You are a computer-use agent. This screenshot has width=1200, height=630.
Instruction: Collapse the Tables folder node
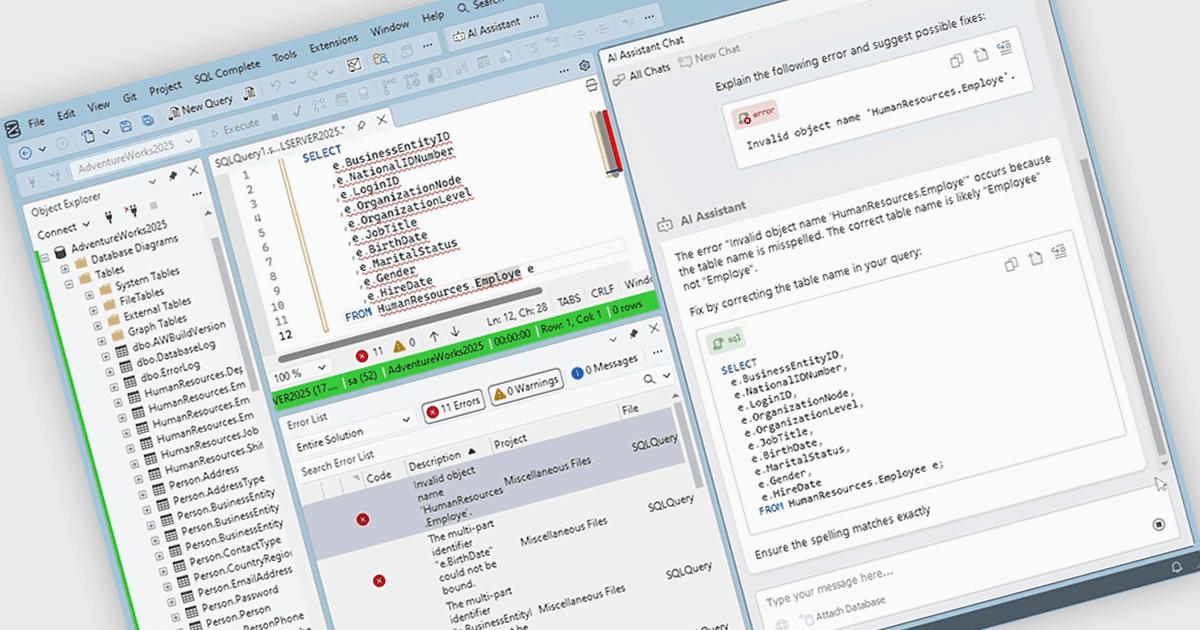[68, 284]
